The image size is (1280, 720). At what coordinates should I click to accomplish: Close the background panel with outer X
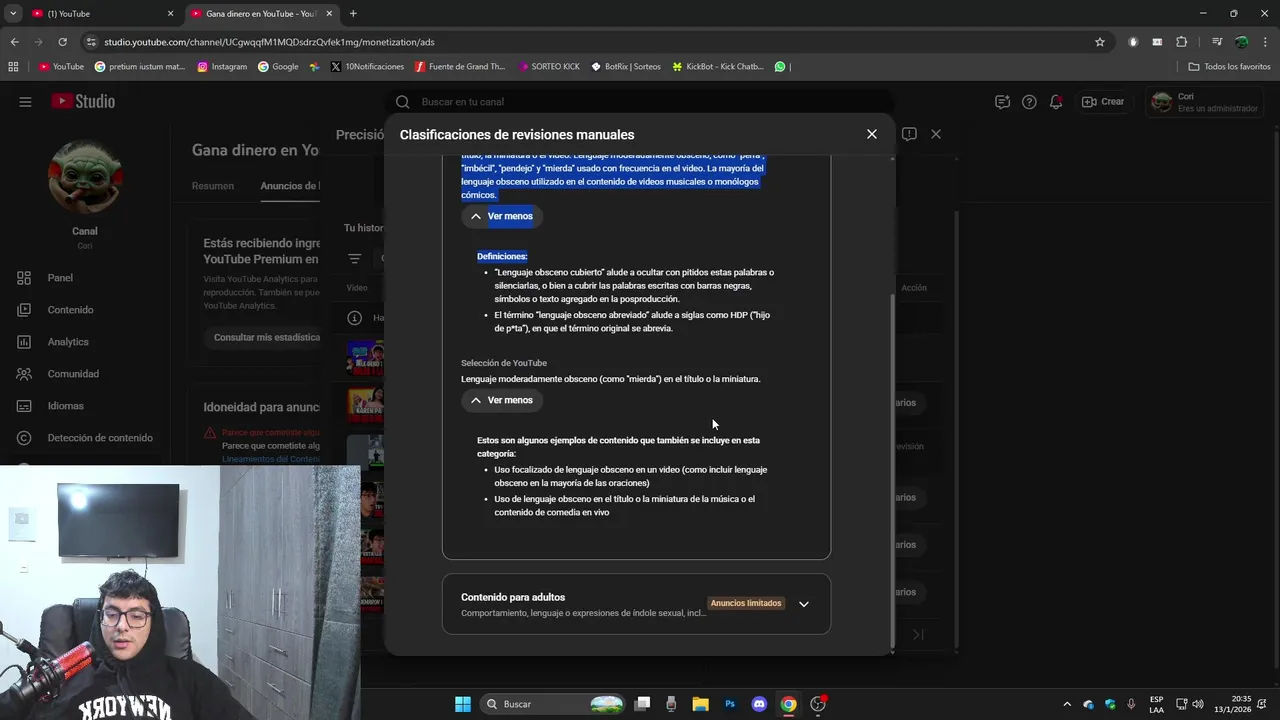point(936,134)
